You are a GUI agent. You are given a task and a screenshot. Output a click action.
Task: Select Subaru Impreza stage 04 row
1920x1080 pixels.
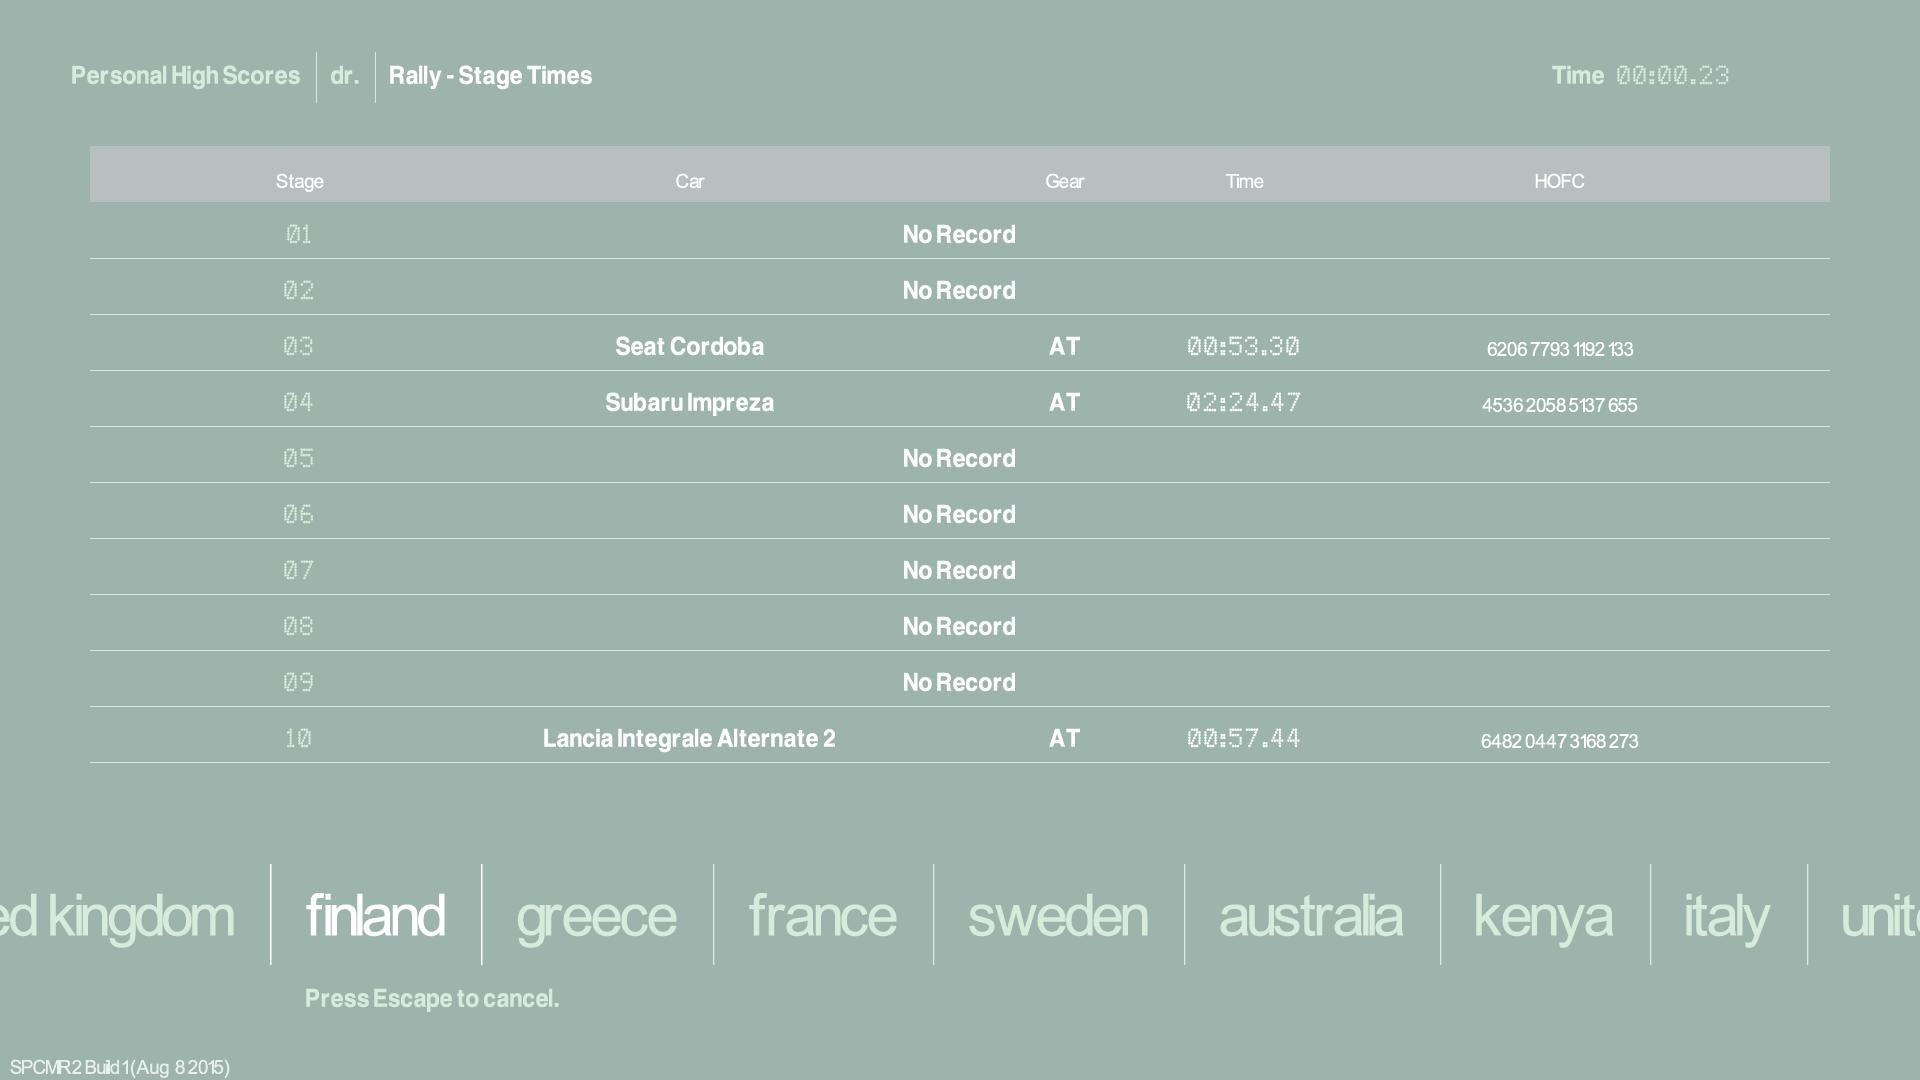(x=689, y=402)
